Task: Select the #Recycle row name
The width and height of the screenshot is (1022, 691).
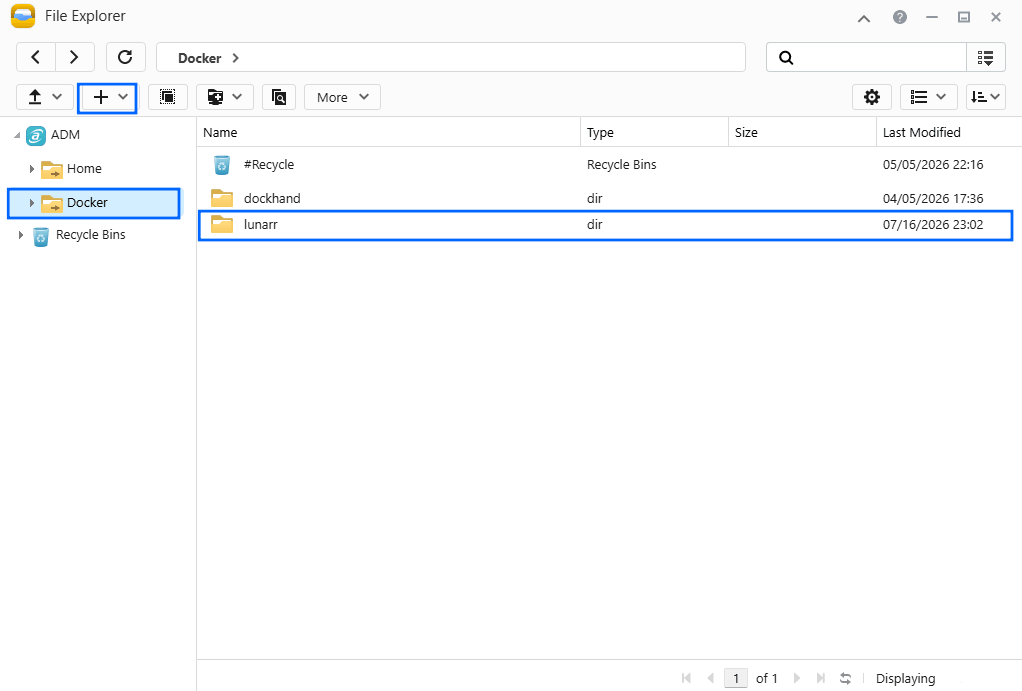Action: [269, 165]
